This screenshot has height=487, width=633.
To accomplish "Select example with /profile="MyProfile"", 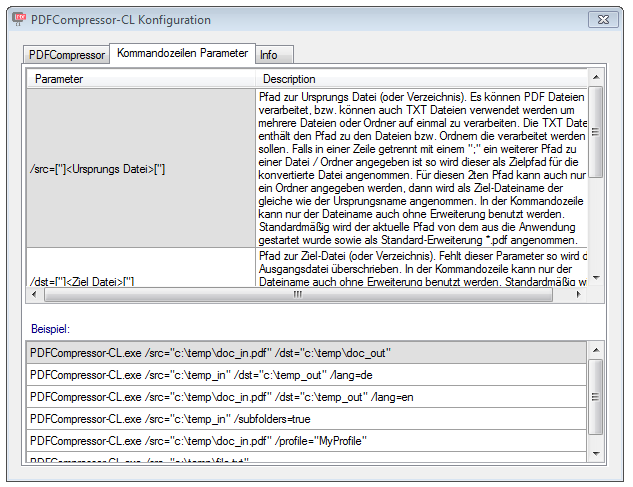I will [x=306, y=441].
